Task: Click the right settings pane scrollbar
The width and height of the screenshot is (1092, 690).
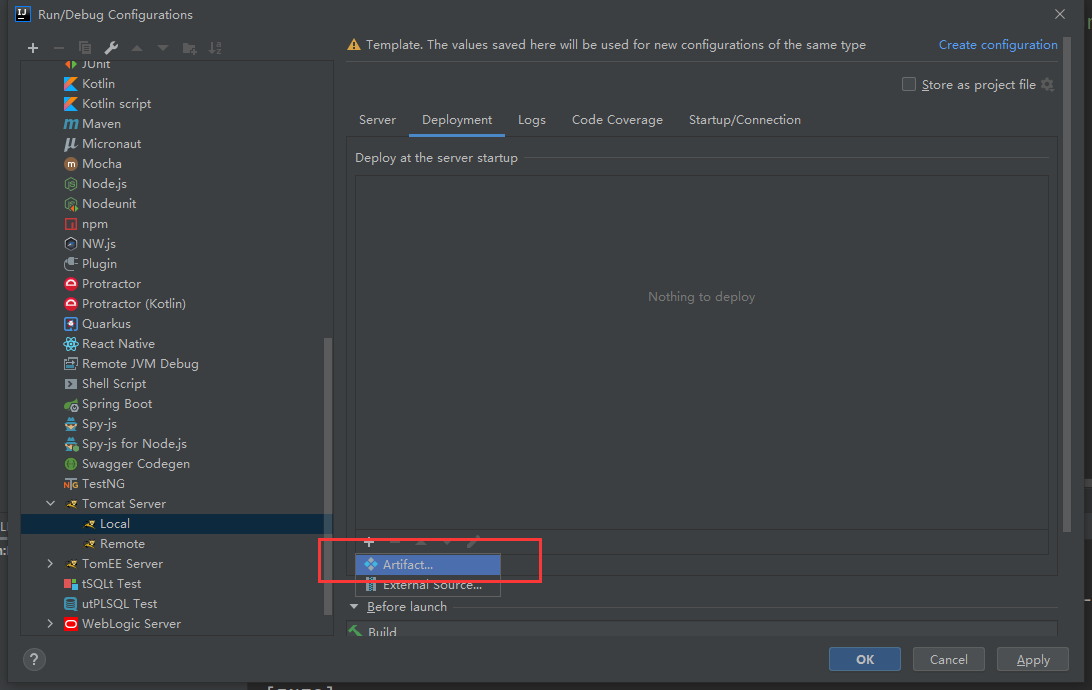Action: coord(1067,285)
